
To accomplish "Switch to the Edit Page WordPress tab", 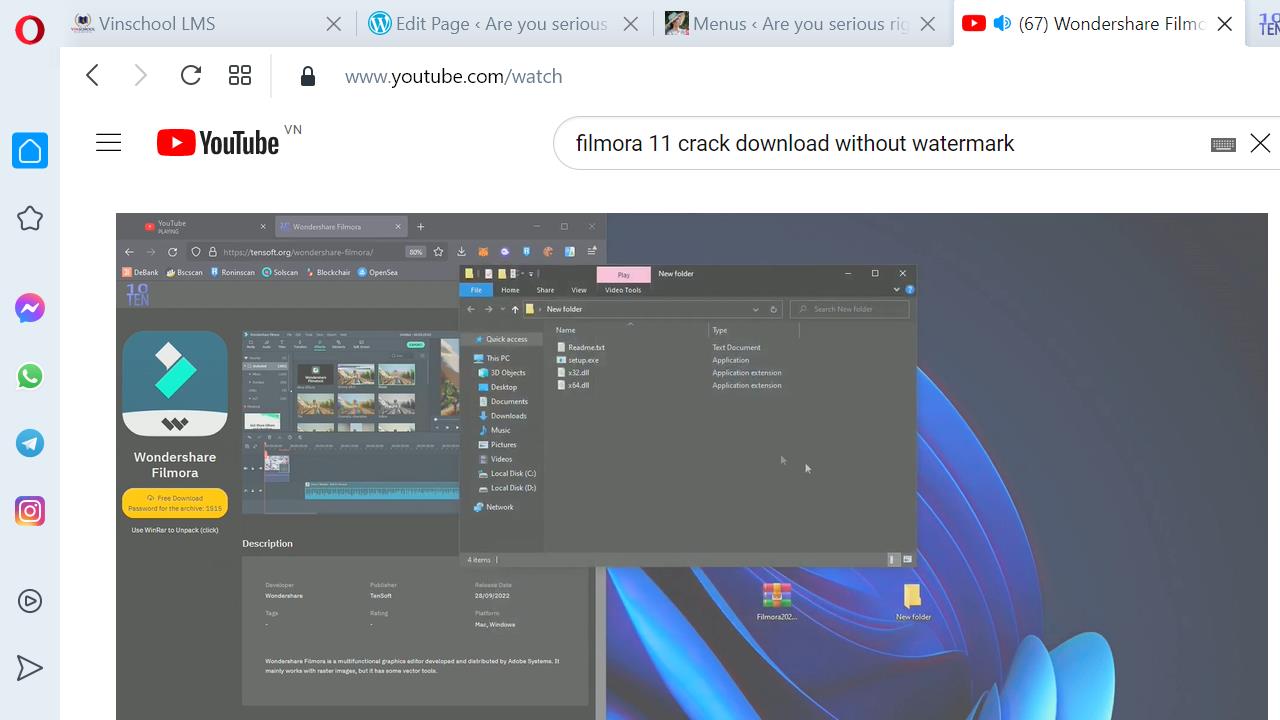I will [490, 24].
